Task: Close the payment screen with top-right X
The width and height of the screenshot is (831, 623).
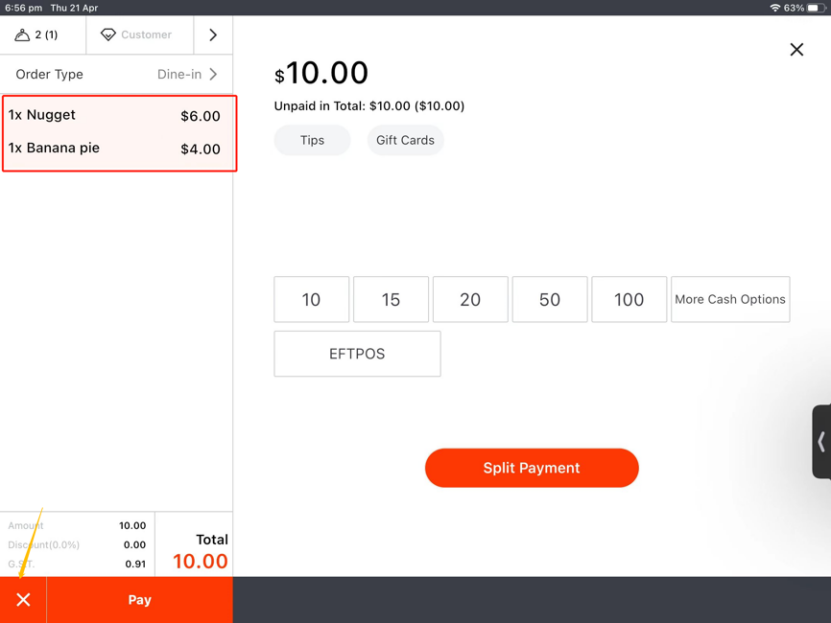Action: tap(796, 50)
